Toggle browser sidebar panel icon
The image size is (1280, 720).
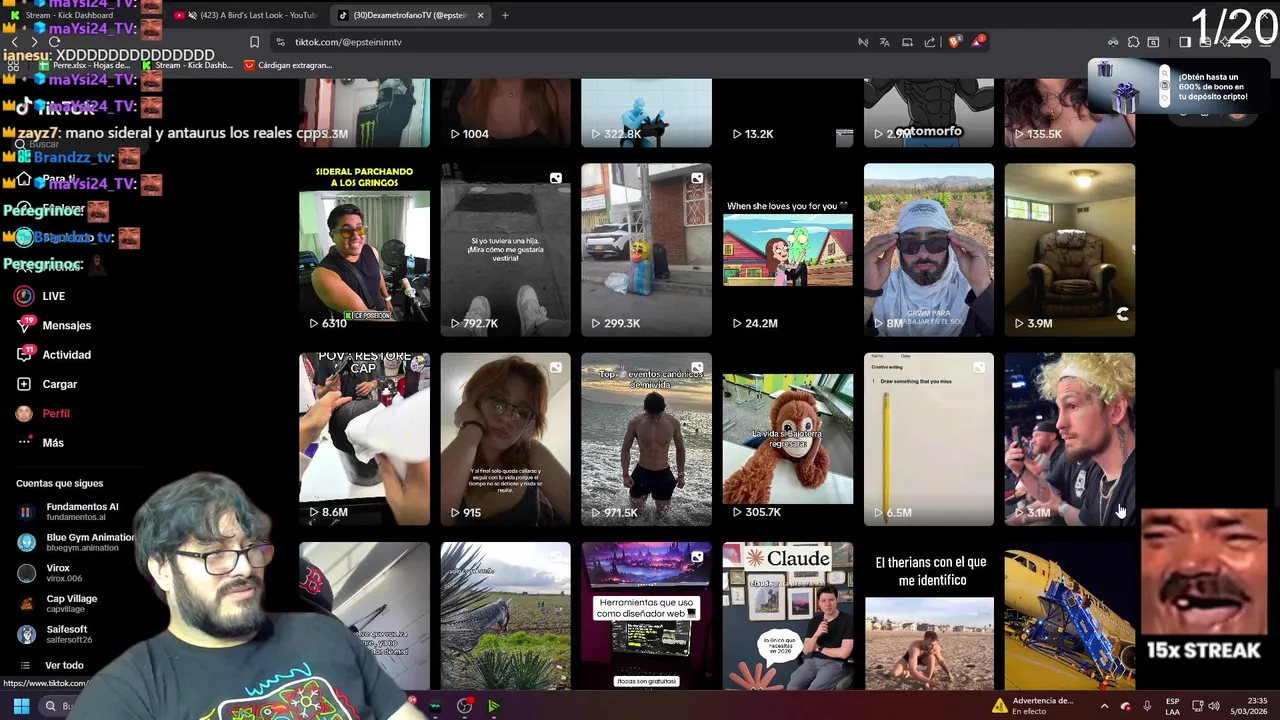tap(1185, 42)
